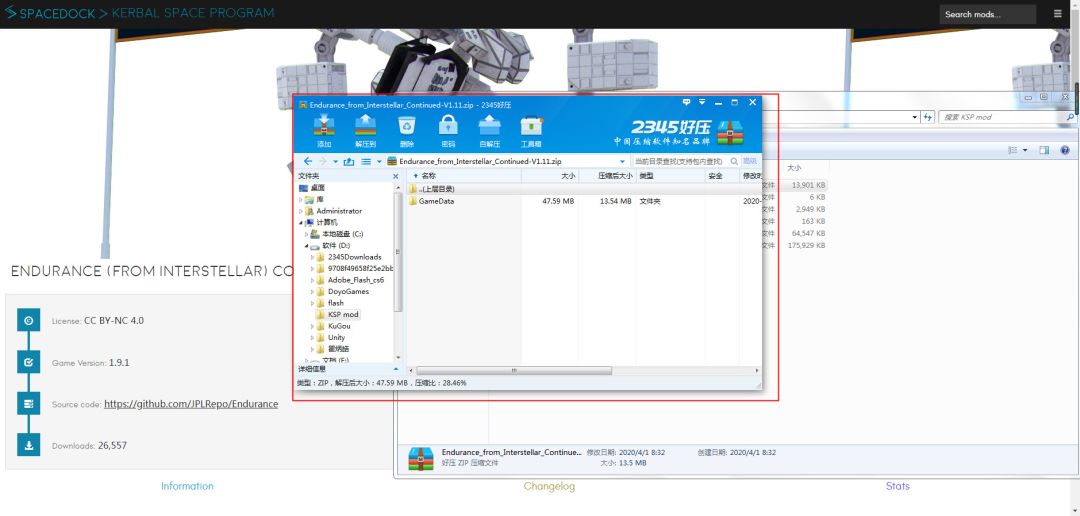The width and height of the screenshot is (1080, 516).
Task: Click the 自解压 (Self-extract) toolbar icon
Action: point(489,125)
